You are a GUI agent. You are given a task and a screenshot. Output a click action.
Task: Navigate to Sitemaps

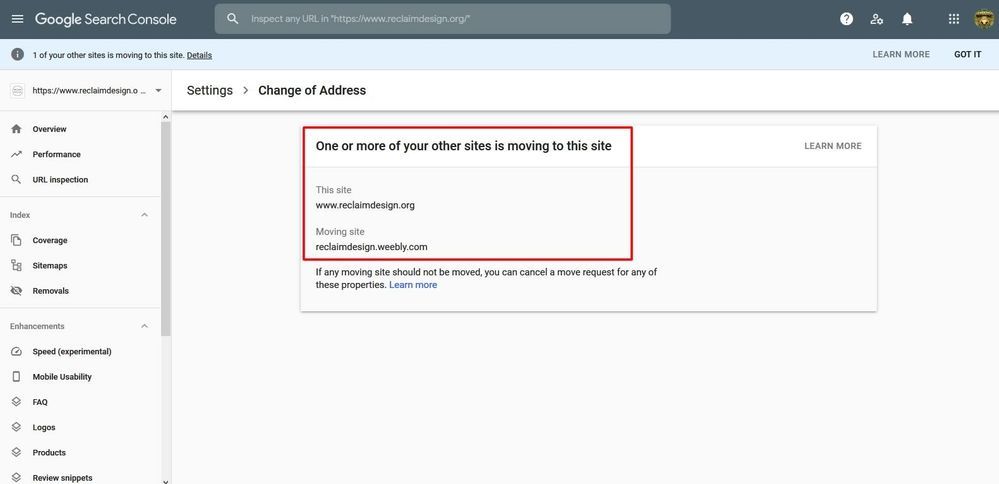point(50,266)
